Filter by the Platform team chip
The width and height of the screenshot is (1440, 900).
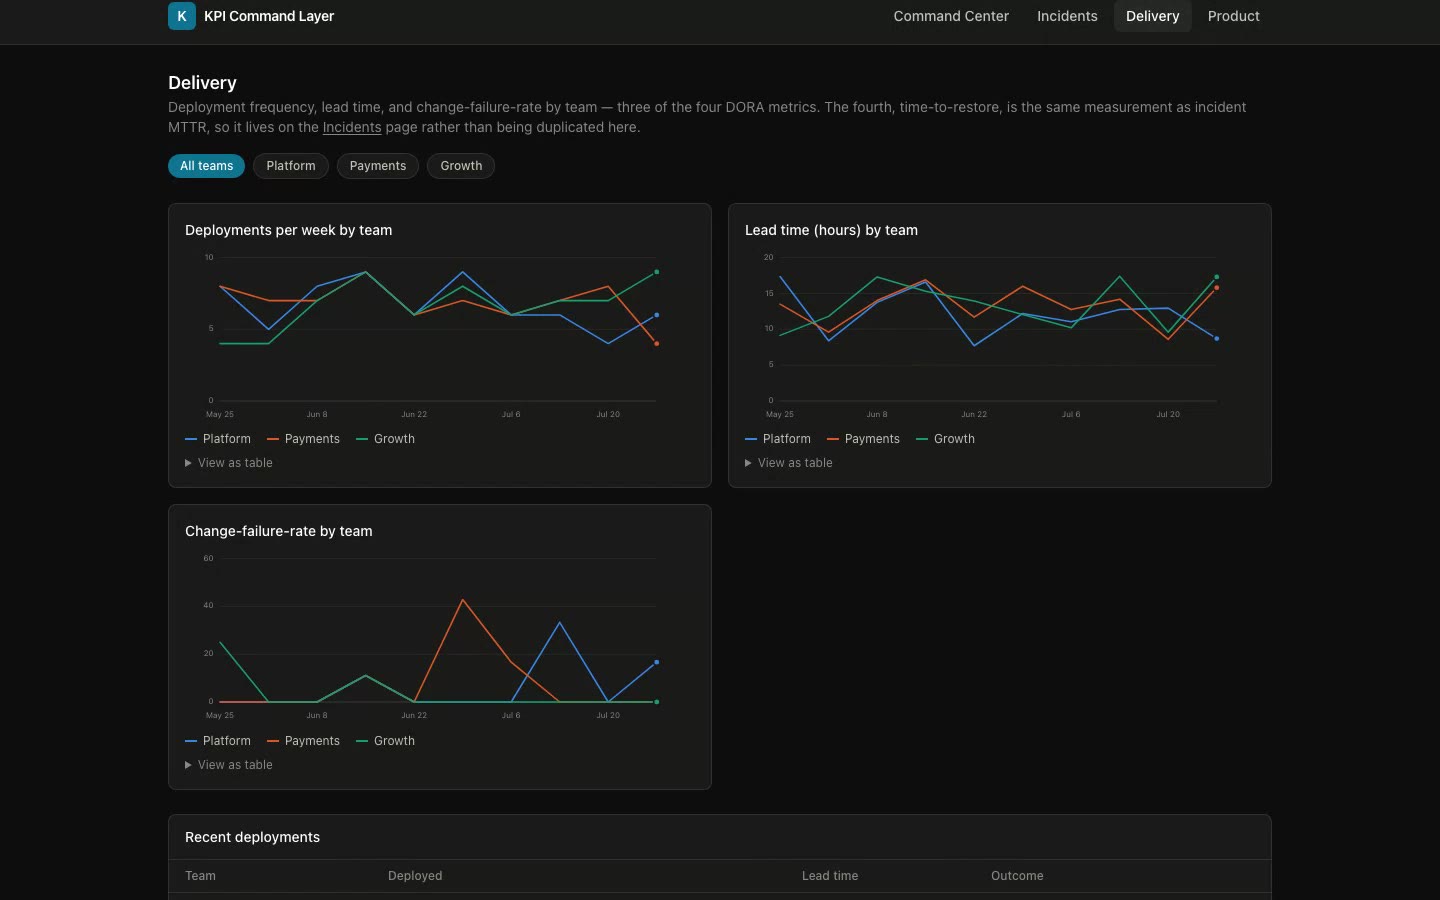(291, 166)
